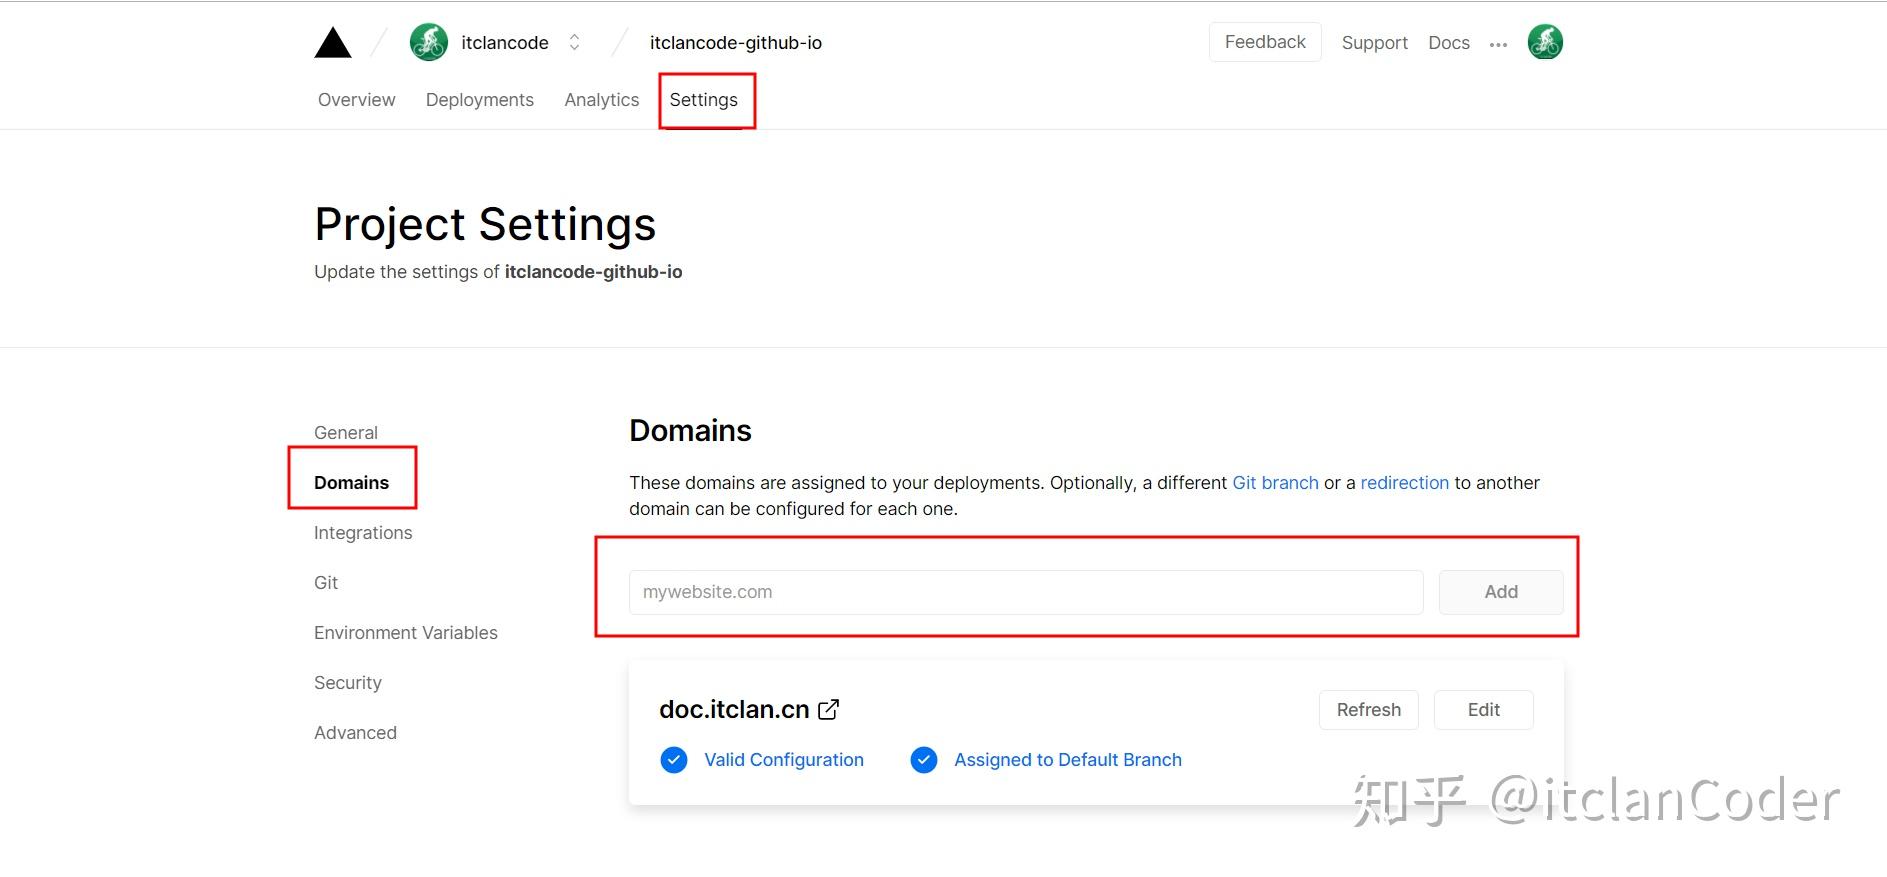This screenshot has width=1887, height=877.
Task: Click the Domains section heading
Action: (690, 431)
